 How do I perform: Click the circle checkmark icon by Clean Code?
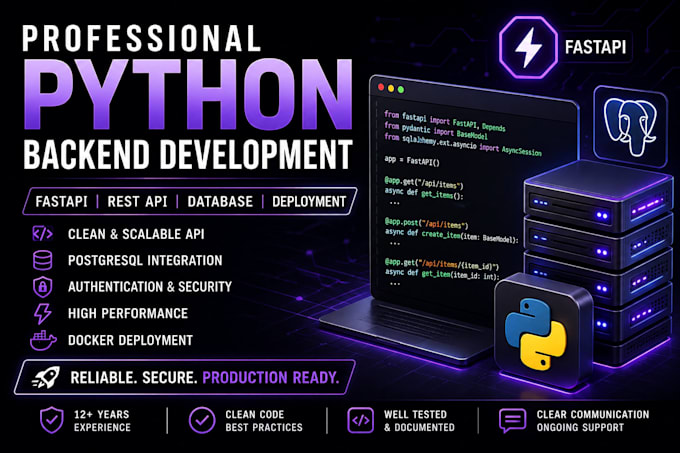coord(202,420)
